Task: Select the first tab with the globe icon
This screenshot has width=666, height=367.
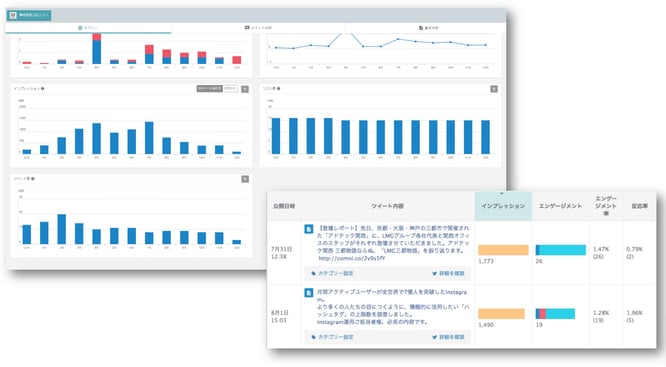Action: (88, 28)
